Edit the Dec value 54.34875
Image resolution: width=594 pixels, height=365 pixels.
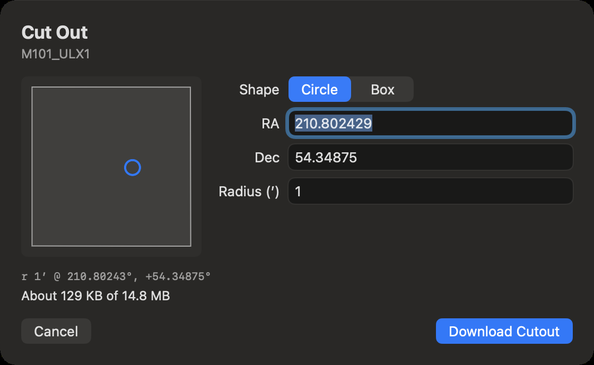430,157
